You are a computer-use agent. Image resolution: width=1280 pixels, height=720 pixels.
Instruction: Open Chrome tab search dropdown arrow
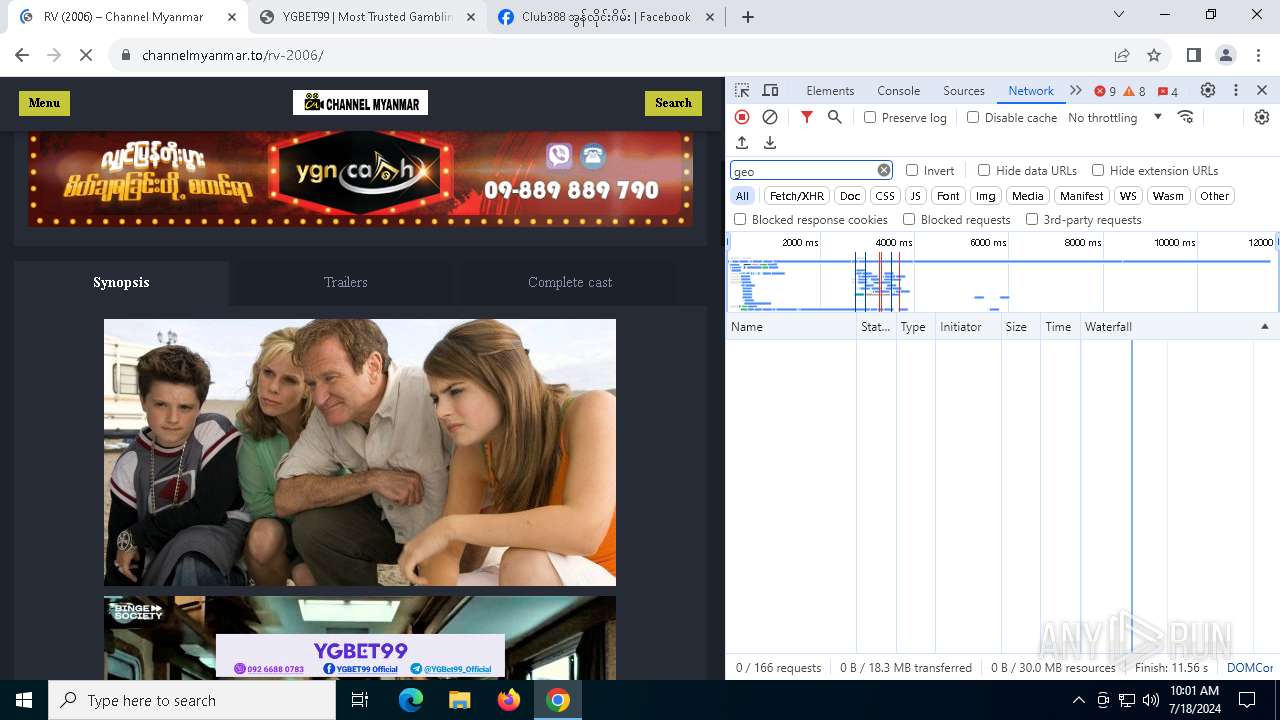pos(1119,15)
